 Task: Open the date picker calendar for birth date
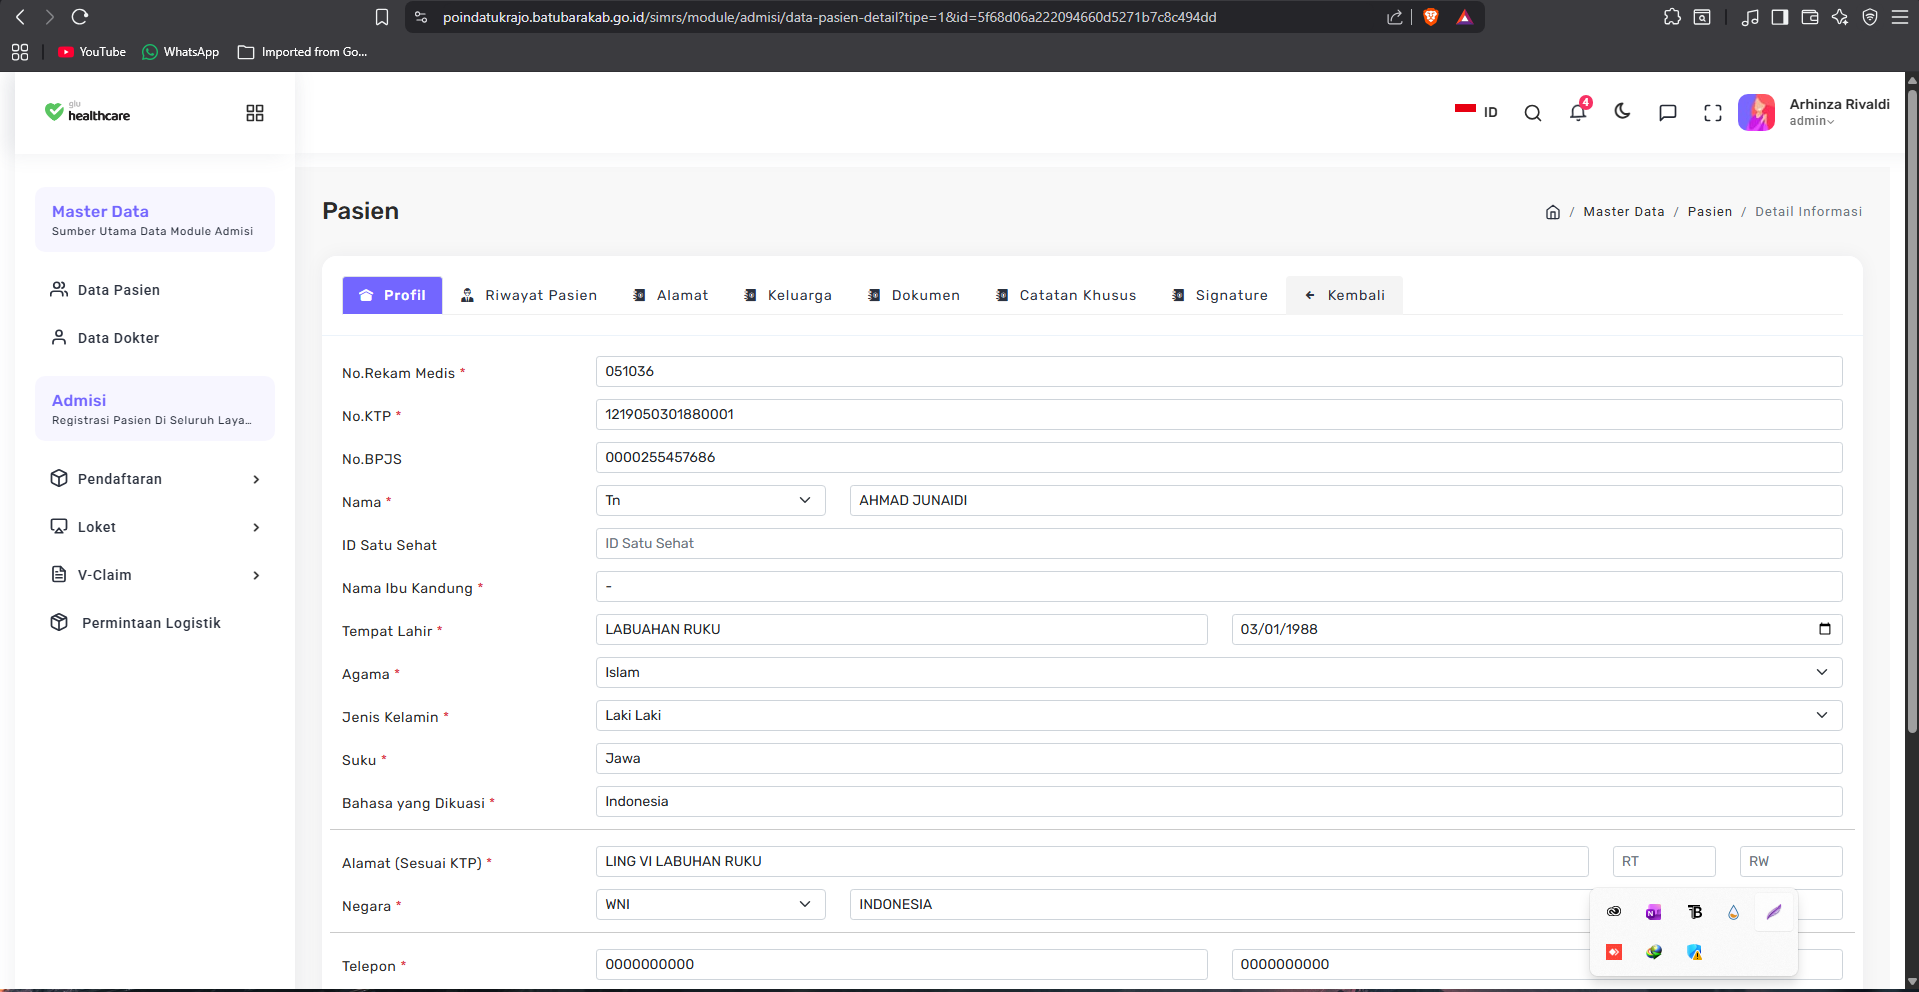coord(1825,629)
